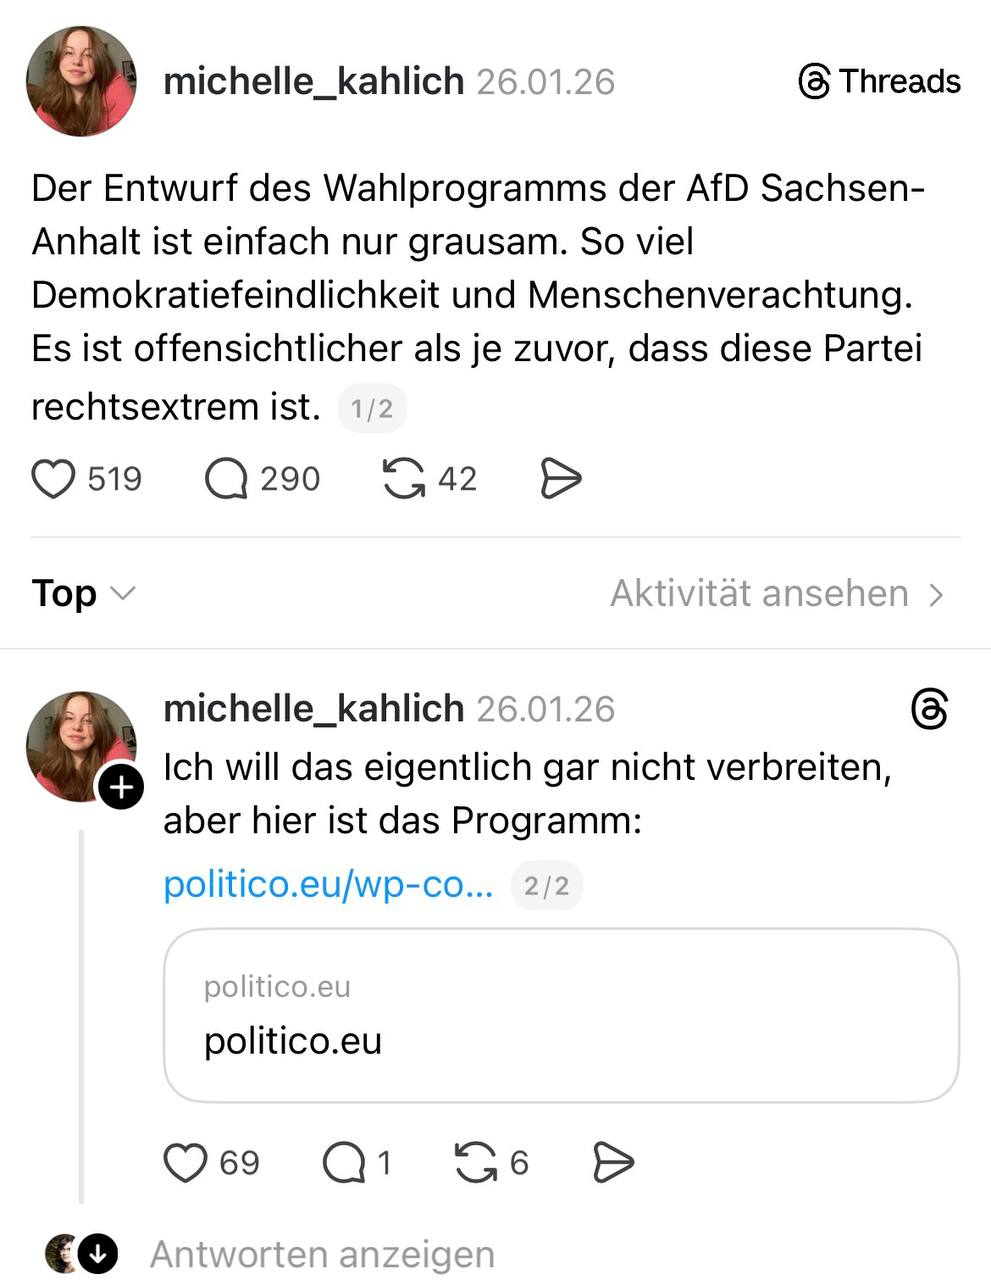The width and height of the screenshot is (991, 1280).
Task: Open michelle_kahlich username on reply post
Action: (313, 709)
